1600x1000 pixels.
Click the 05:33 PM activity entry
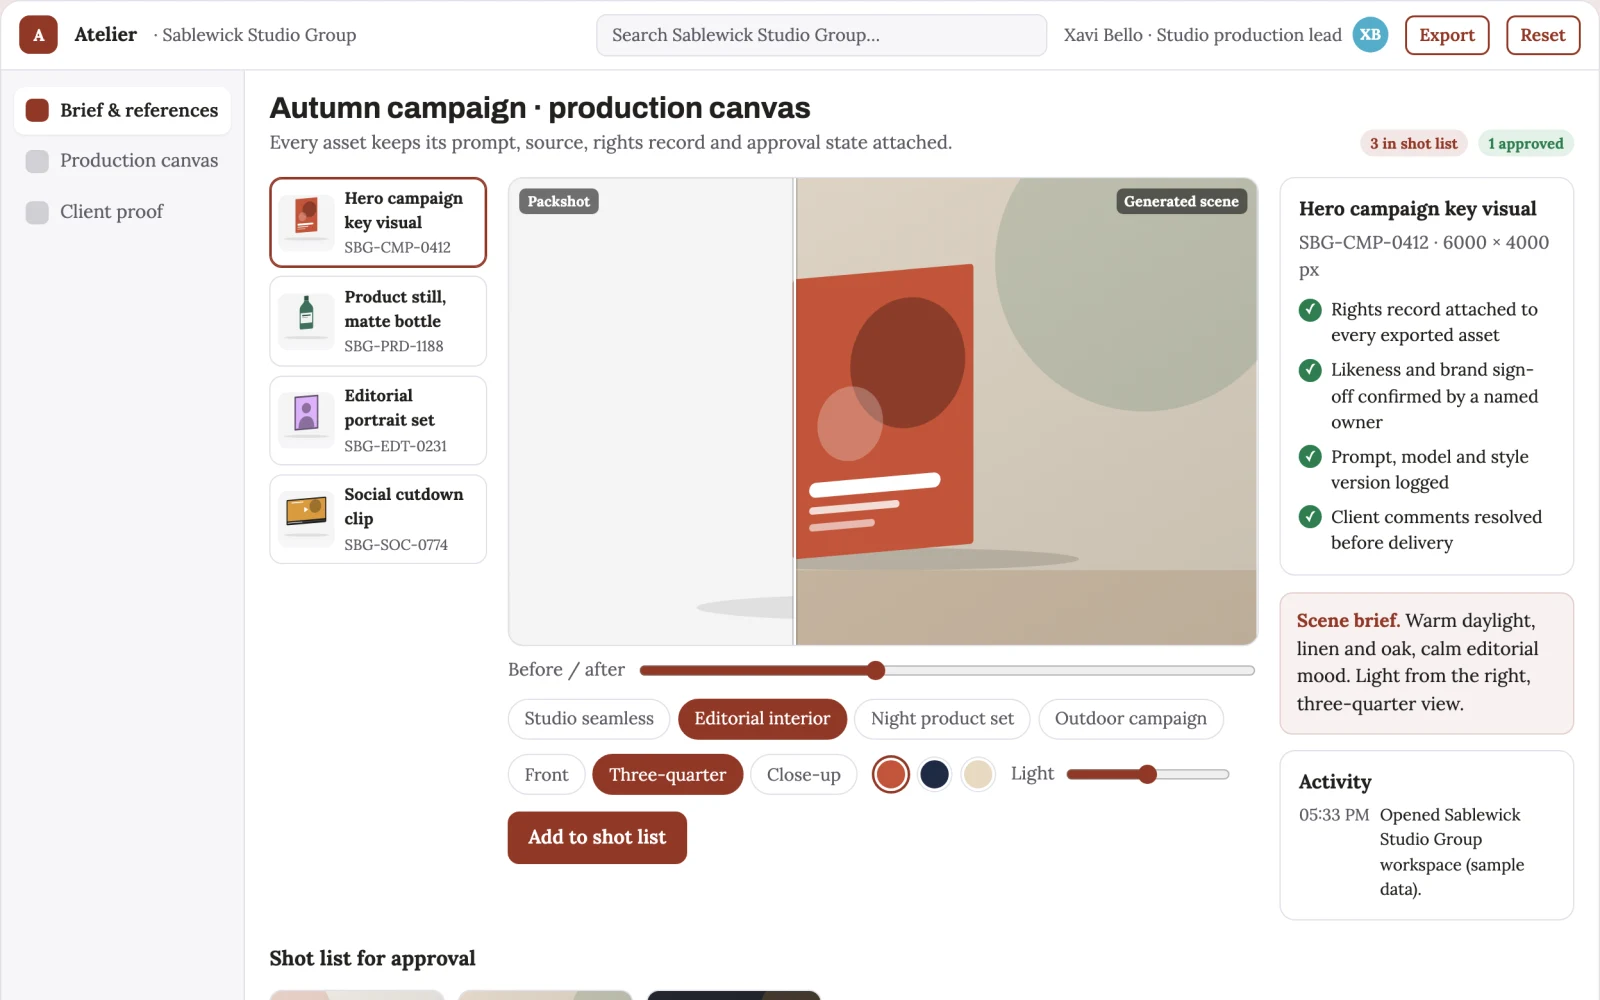pyautogui.click(x=1427, y=852)
